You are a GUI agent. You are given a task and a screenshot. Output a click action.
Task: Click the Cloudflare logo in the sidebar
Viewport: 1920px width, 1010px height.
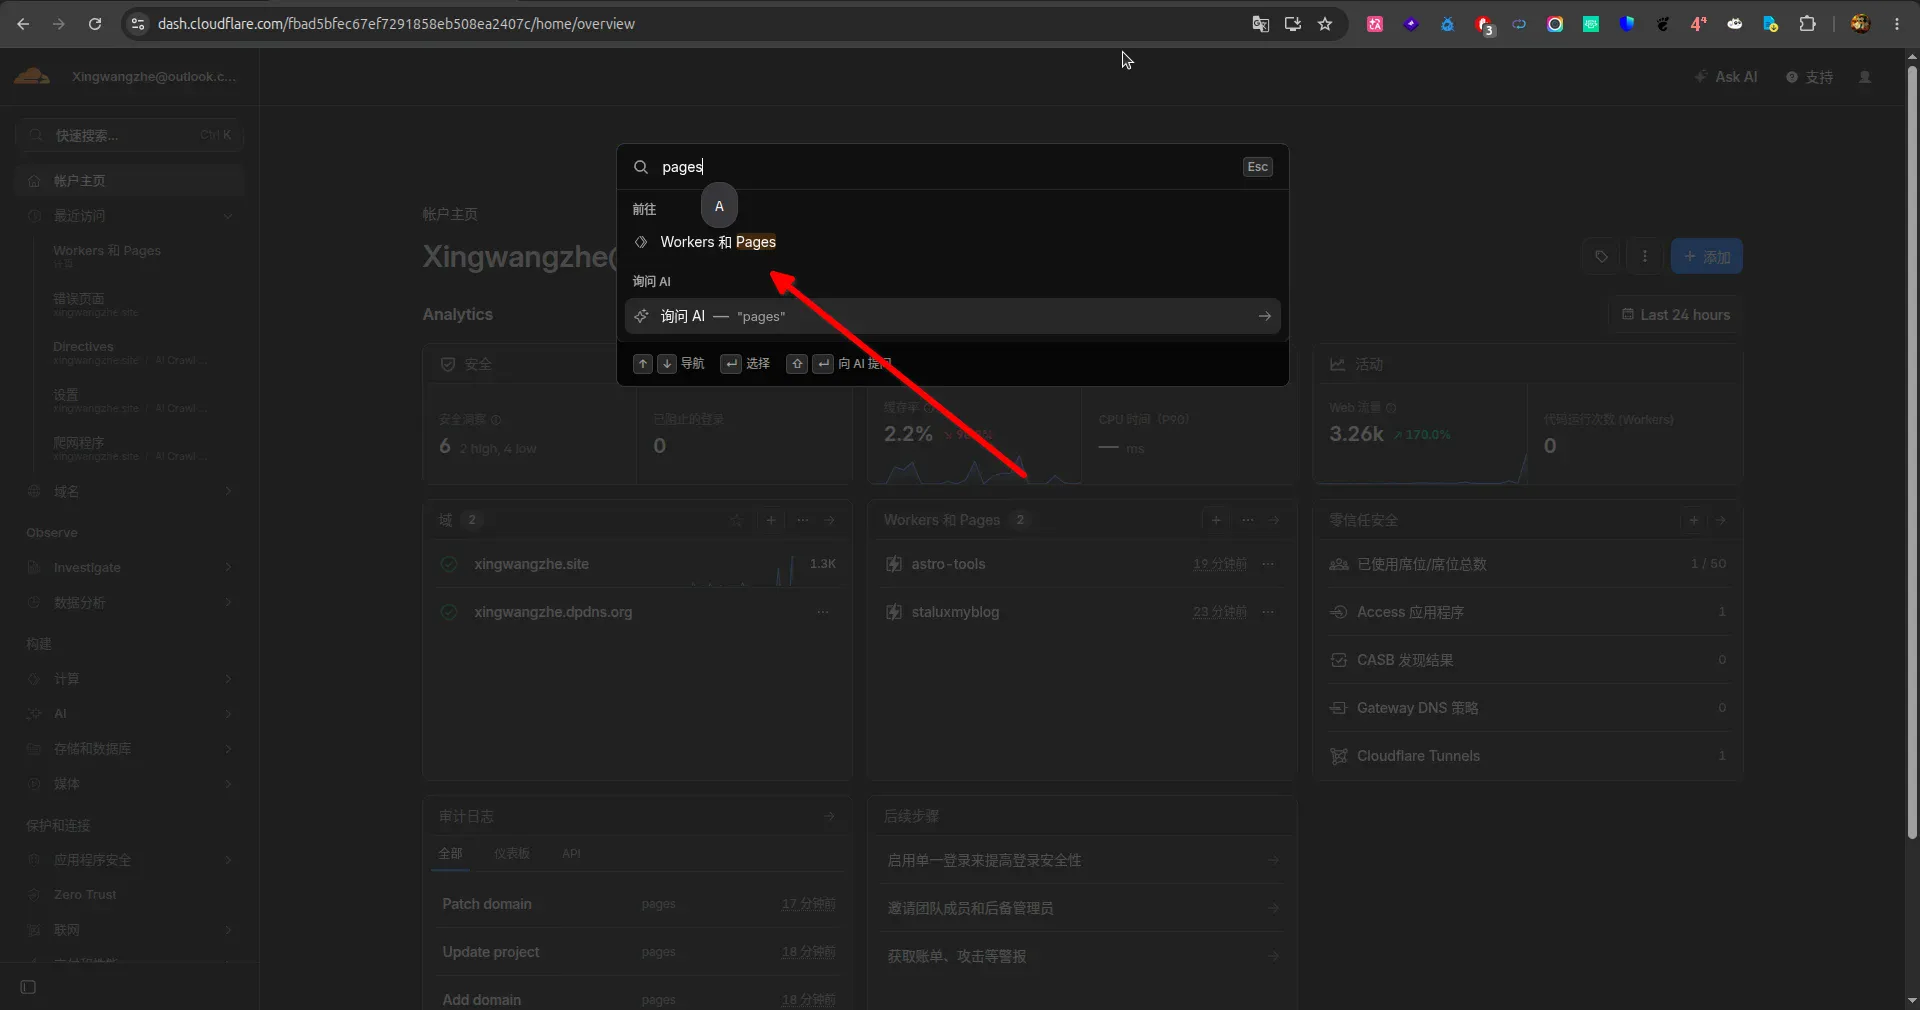[32, 76]
